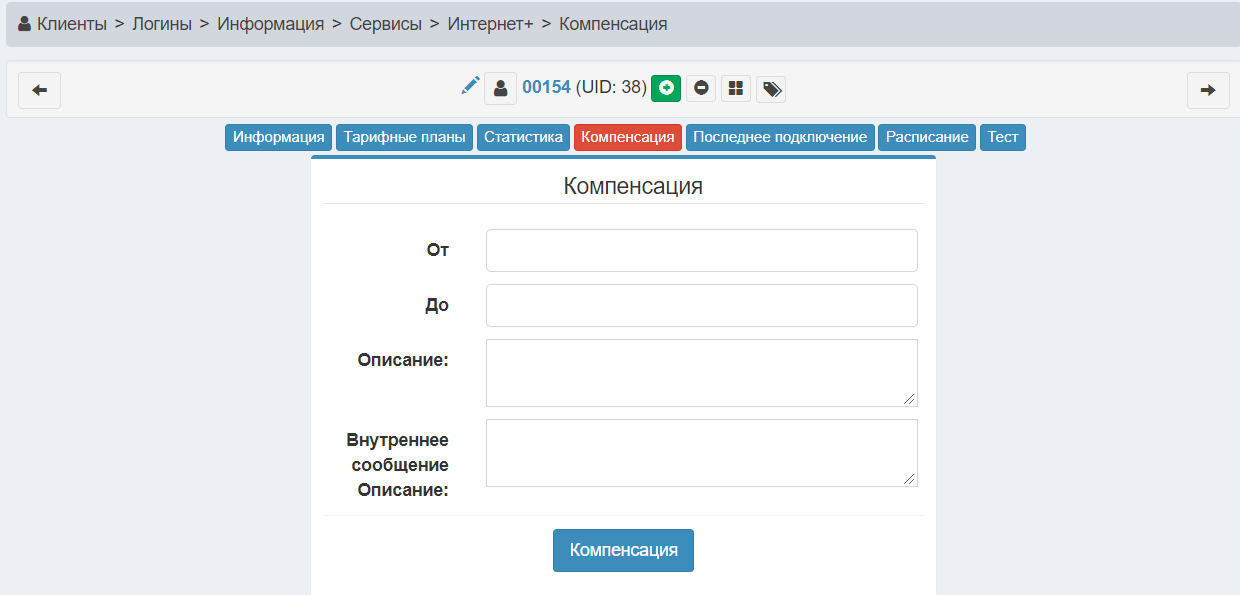
Task: Open the Тест tab
Action: coord(1002,137)
